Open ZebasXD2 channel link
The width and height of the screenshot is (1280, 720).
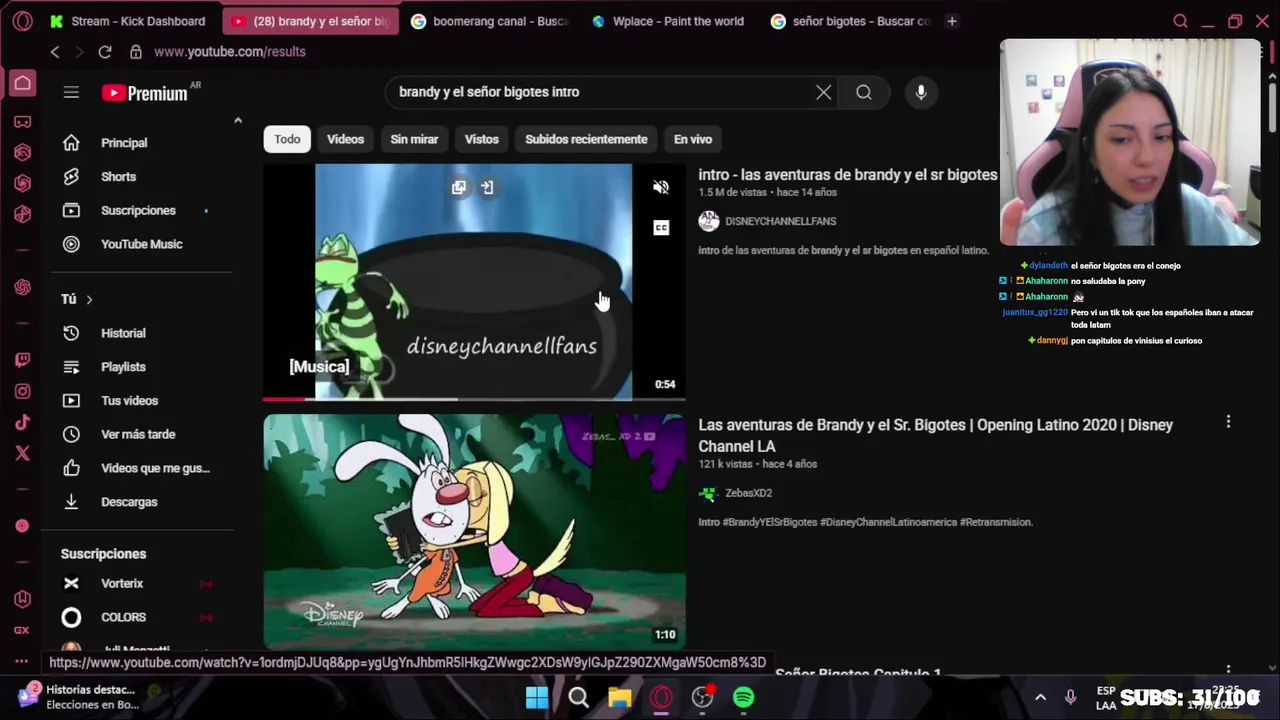click(x=748, y=493)
